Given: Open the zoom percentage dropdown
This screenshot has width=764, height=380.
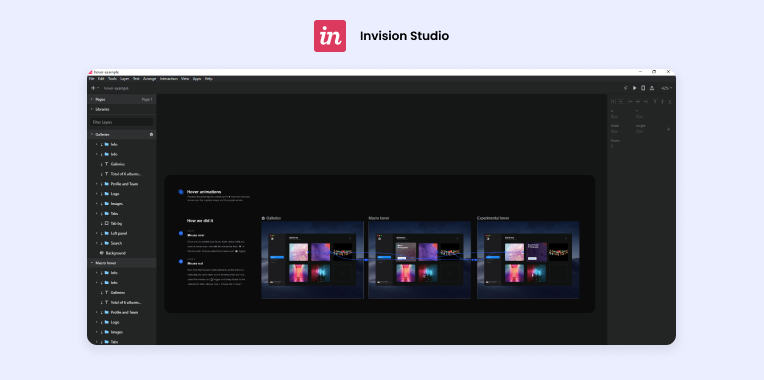Looking at the screenshot, I should 667,88.
